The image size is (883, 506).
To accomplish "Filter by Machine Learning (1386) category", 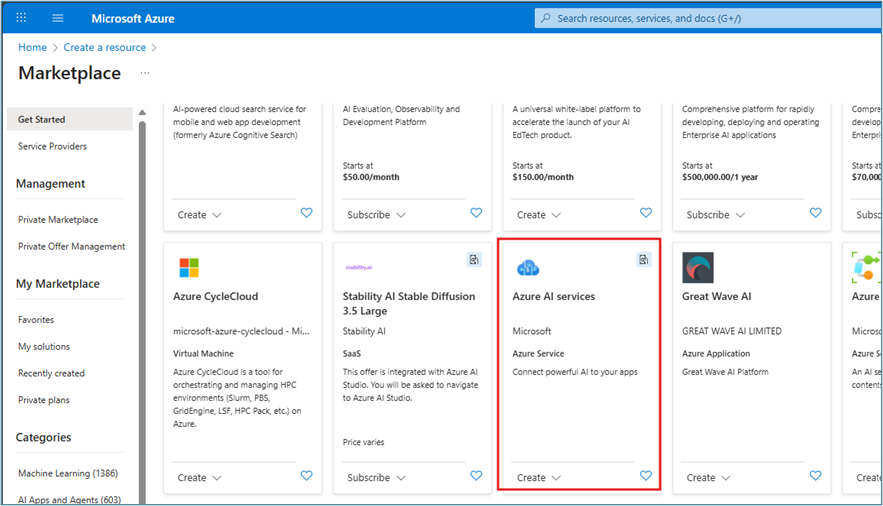I will coord(68,473).
